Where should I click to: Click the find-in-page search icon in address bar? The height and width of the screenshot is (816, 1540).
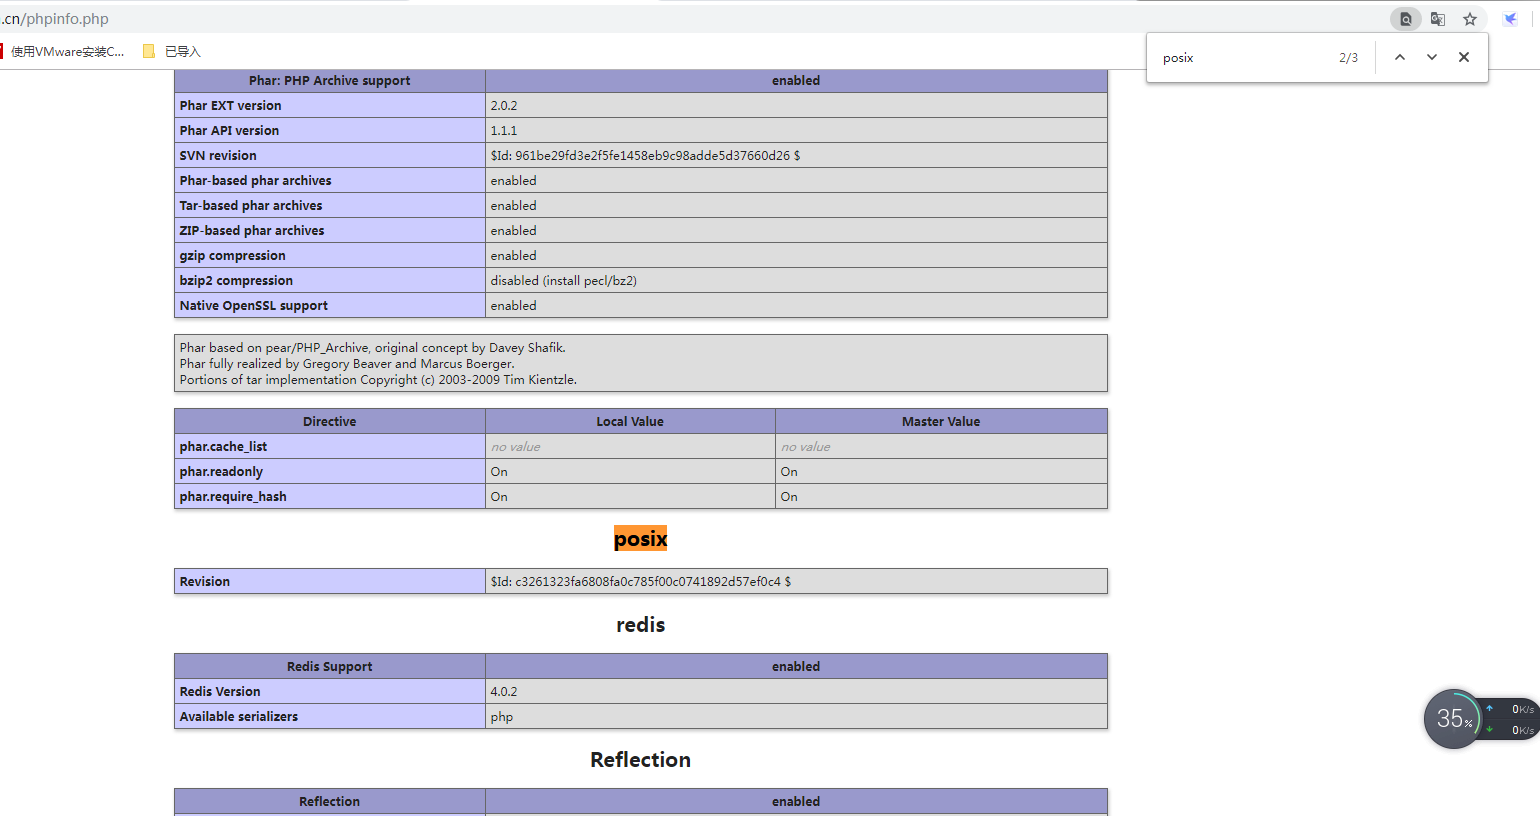tap(1405, 19)
